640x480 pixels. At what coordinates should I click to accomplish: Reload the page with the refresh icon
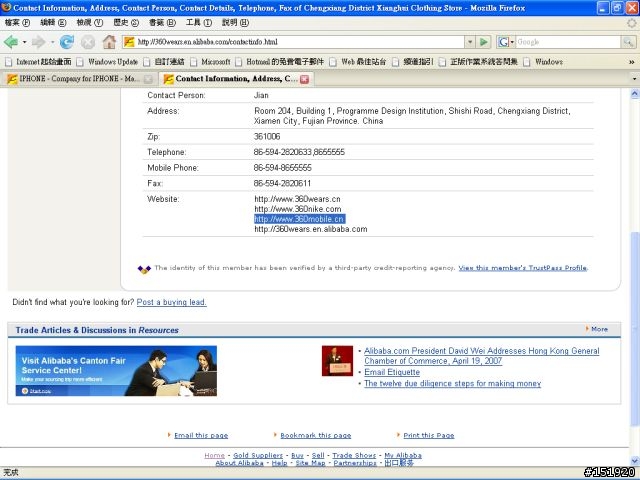coord(67,42)
